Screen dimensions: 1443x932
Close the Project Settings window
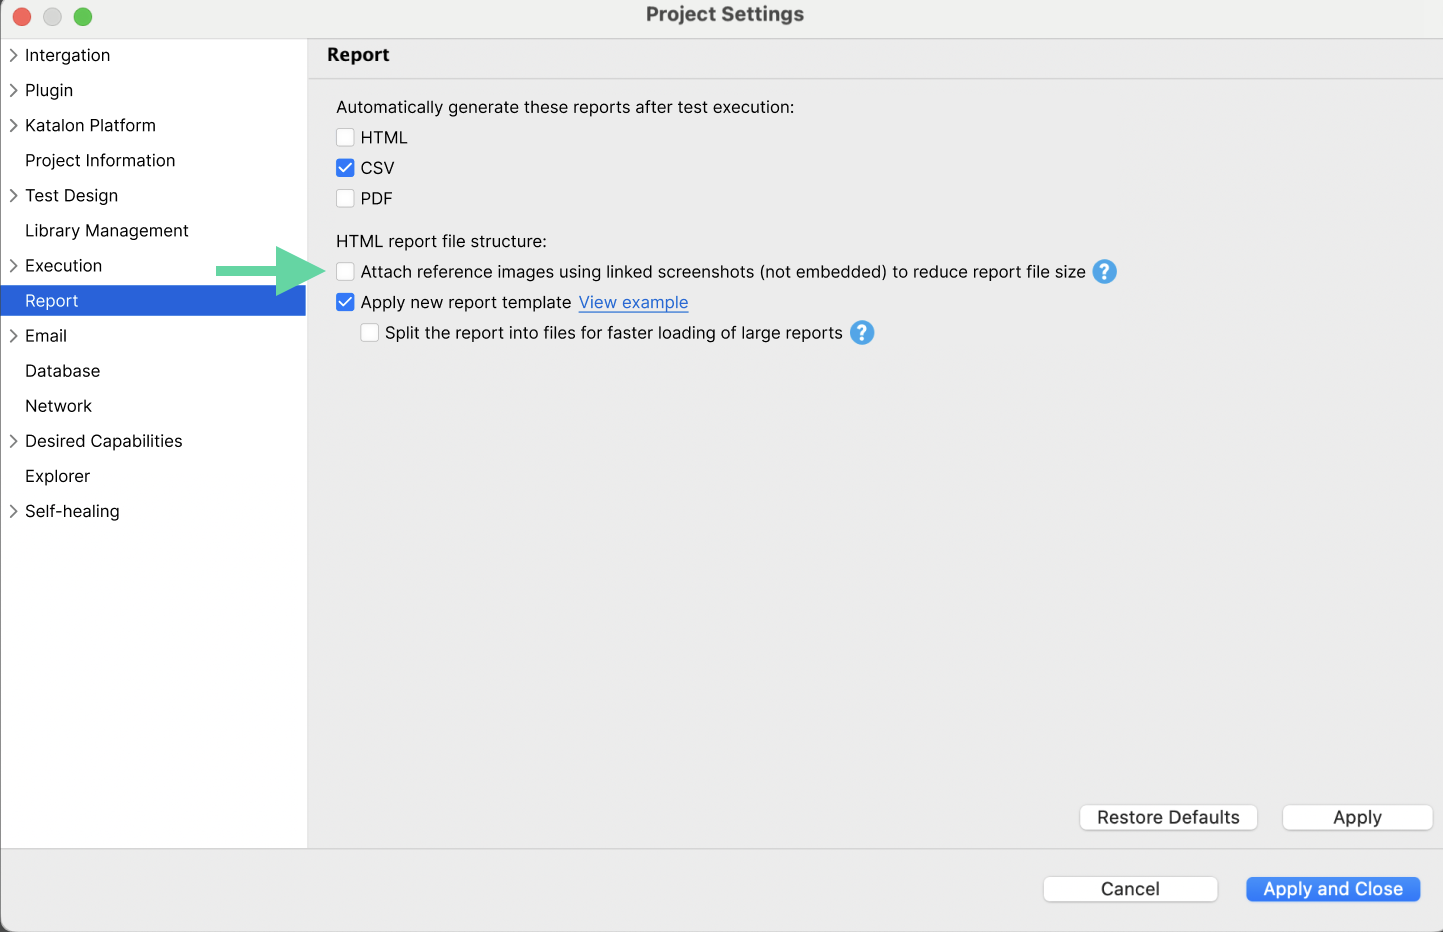22,16
